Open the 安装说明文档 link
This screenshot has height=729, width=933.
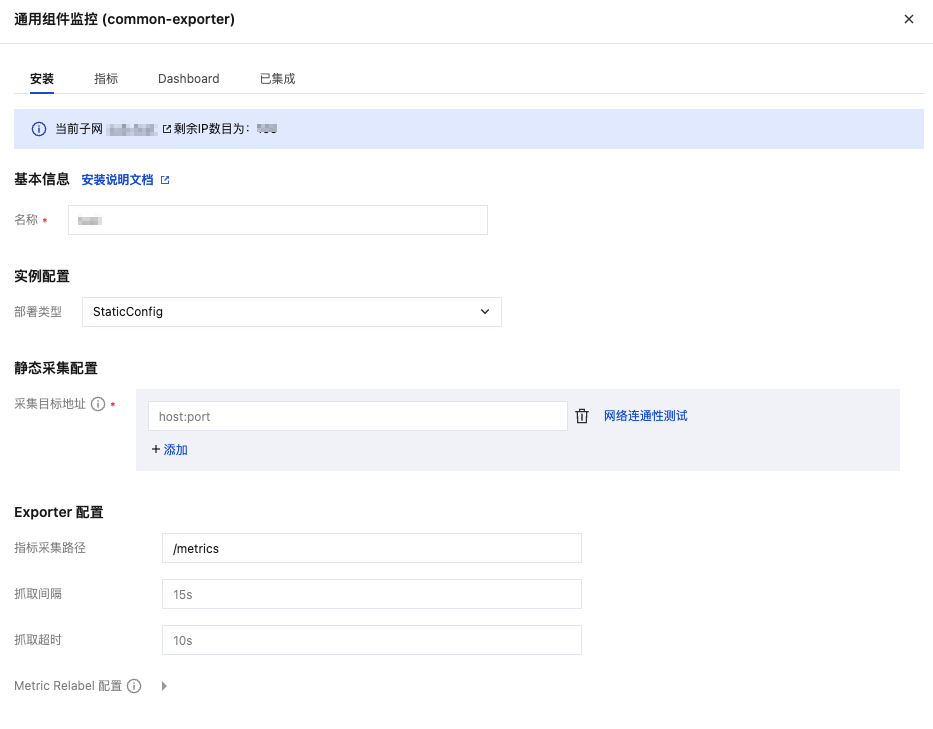pos(118,180)
